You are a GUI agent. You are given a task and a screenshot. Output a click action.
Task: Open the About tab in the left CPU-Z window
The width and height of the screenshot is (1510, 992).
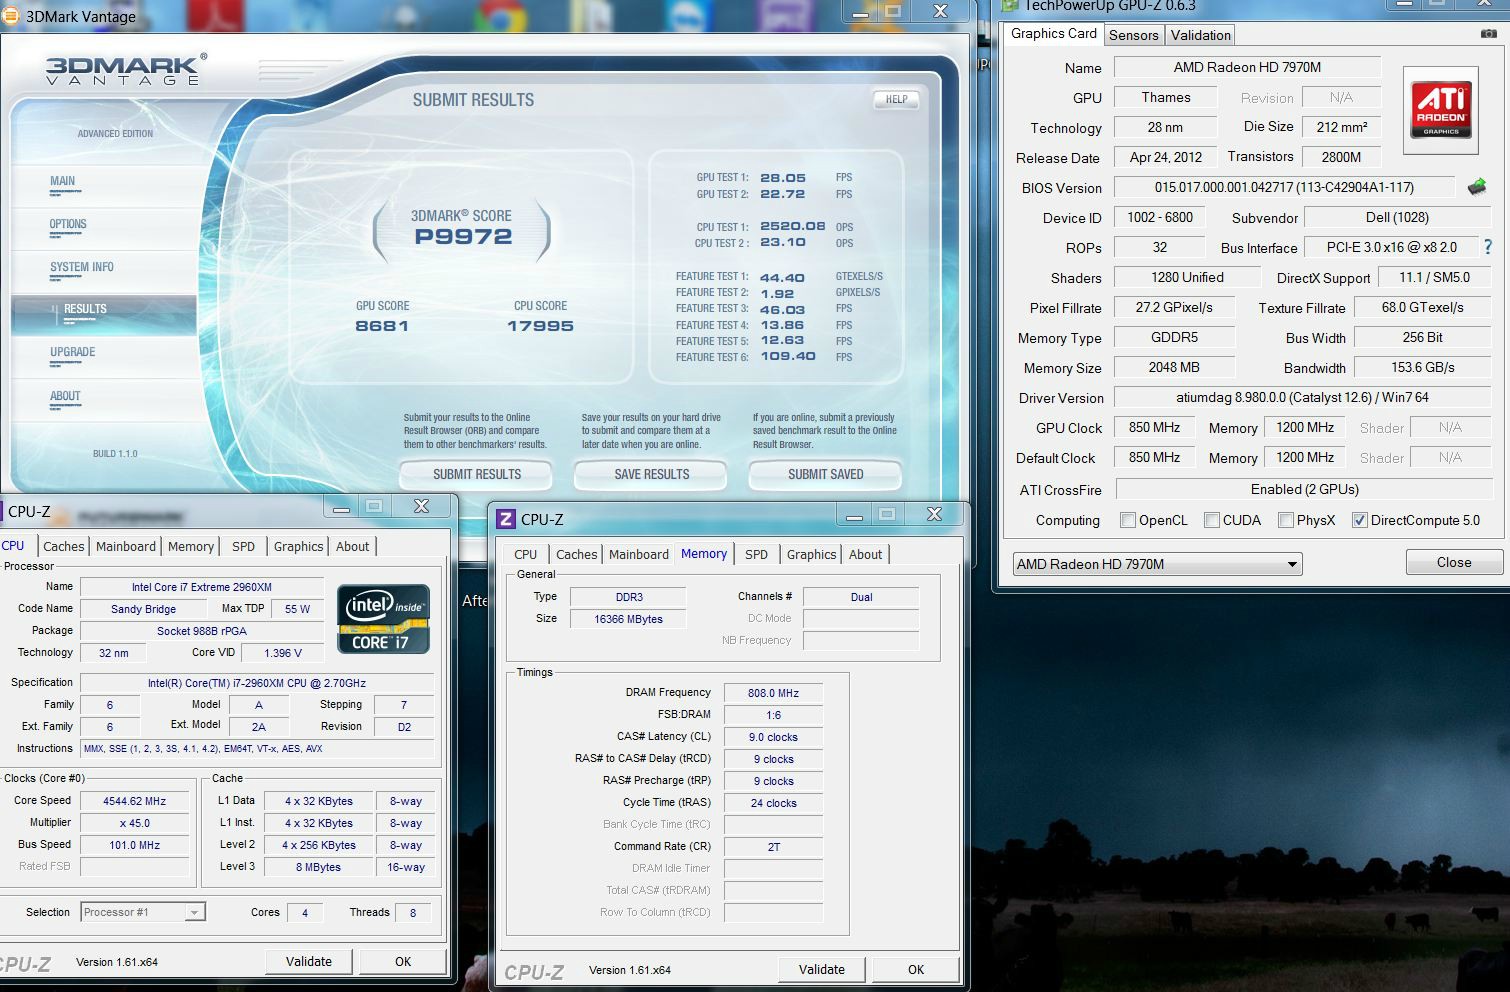click(352, 546)
